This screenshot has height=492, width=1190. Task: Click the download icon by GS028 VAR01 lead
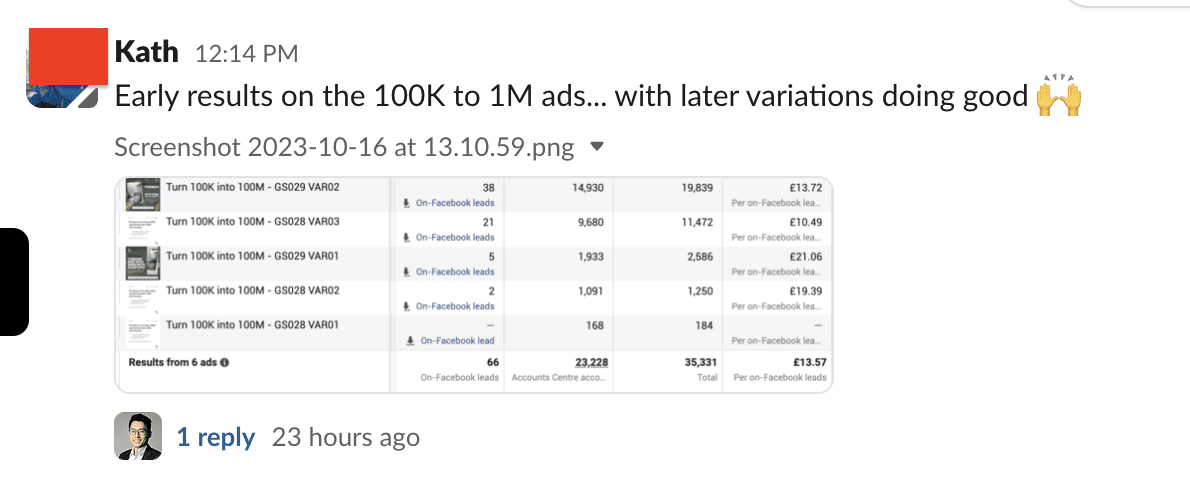coord(410,341)
